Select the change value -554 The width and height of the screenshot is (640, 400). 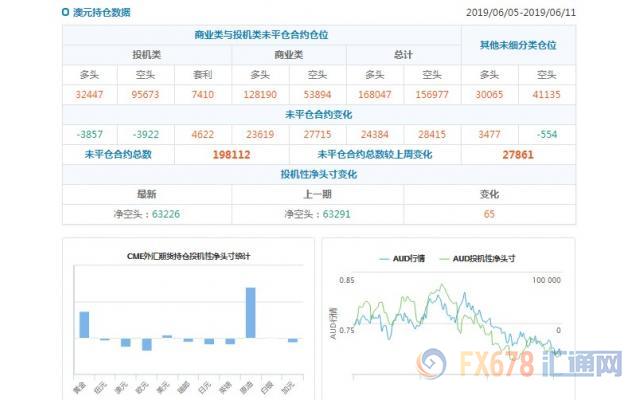pyautogui.click(x=547, y=134)
